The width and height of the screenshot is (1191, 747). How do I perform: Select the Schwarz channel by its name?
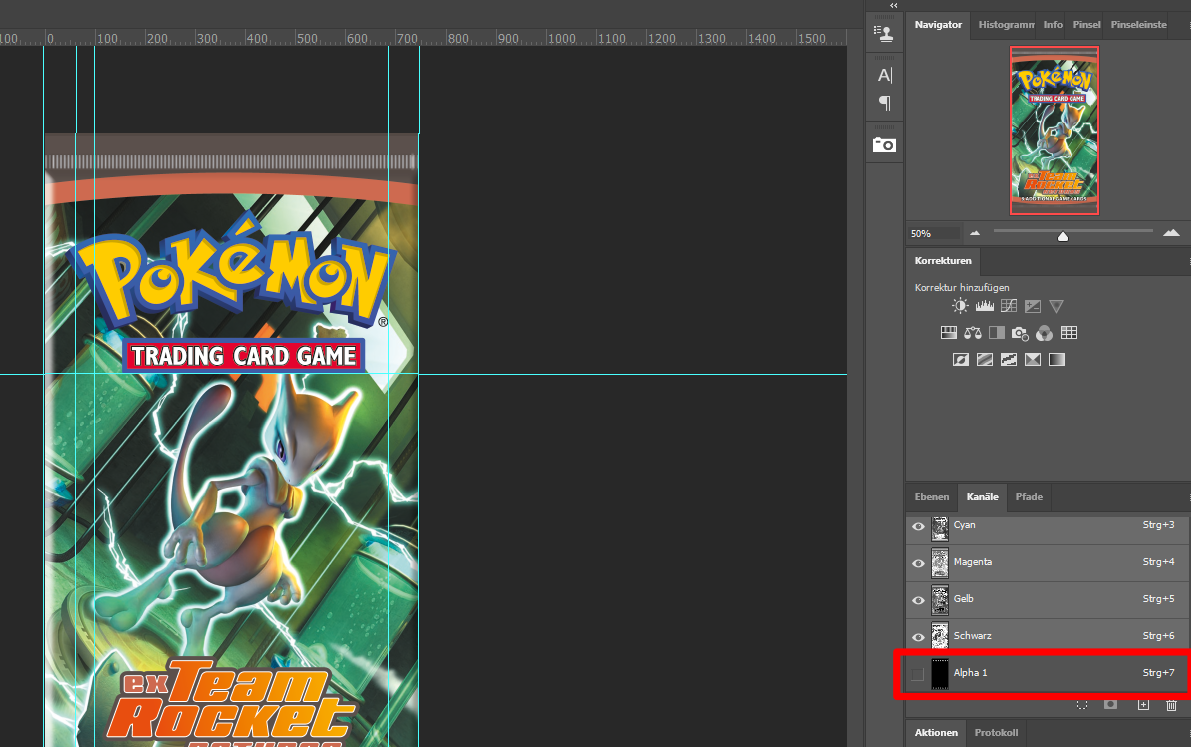point(973,636)
